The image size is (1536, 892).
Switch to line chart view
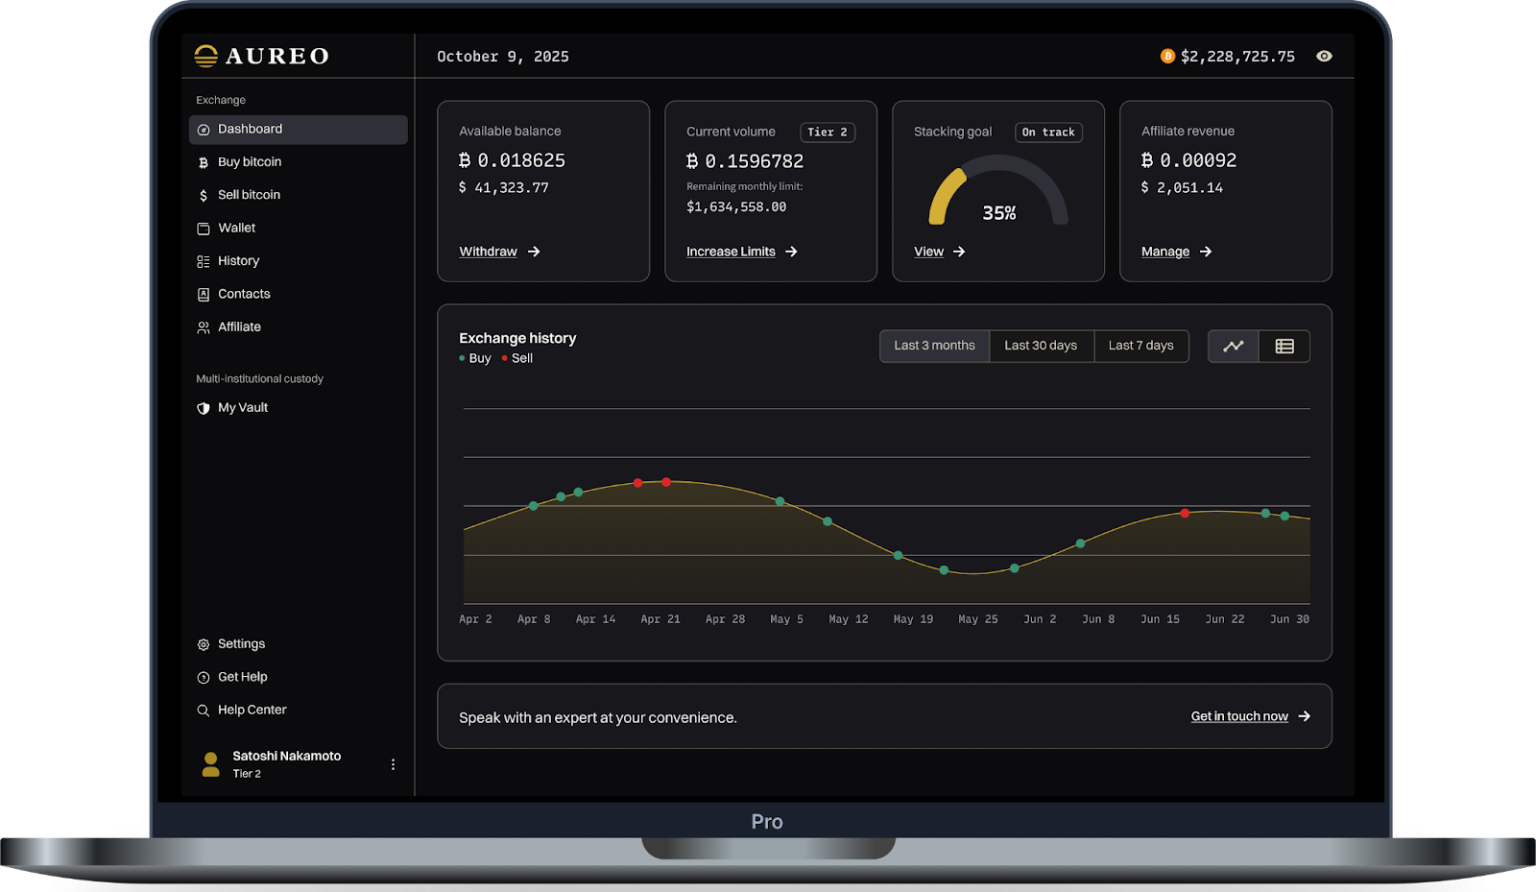[1233, 346]
